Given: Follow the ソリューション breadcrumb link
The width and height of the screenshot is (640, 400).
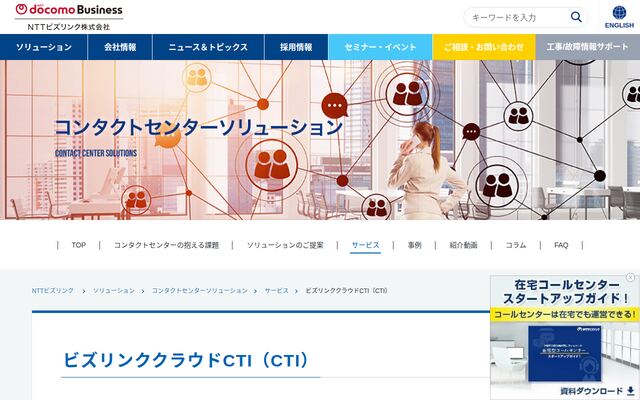Looking at the screenshot, I should [x=113, y=291].
